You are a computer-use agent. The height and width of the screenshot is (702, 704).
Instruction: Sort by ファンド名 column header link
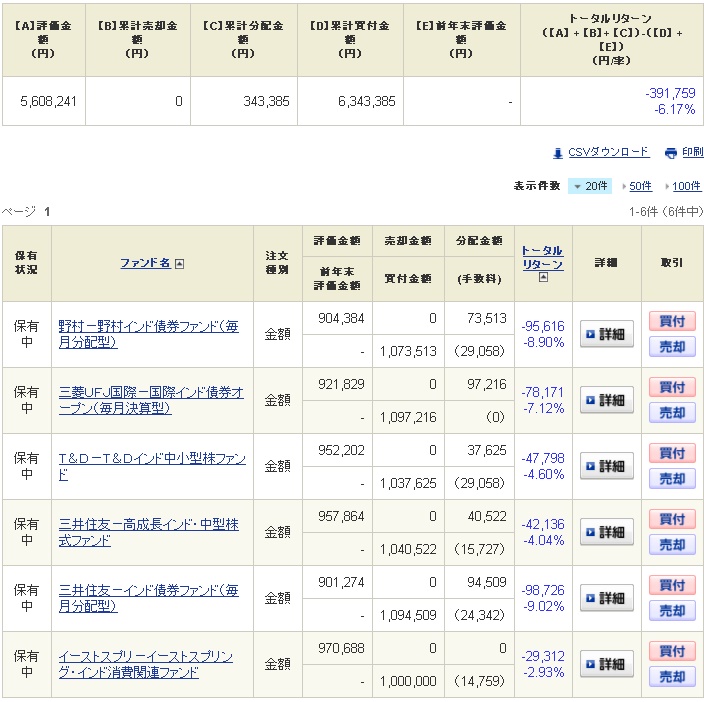point(145,263)
